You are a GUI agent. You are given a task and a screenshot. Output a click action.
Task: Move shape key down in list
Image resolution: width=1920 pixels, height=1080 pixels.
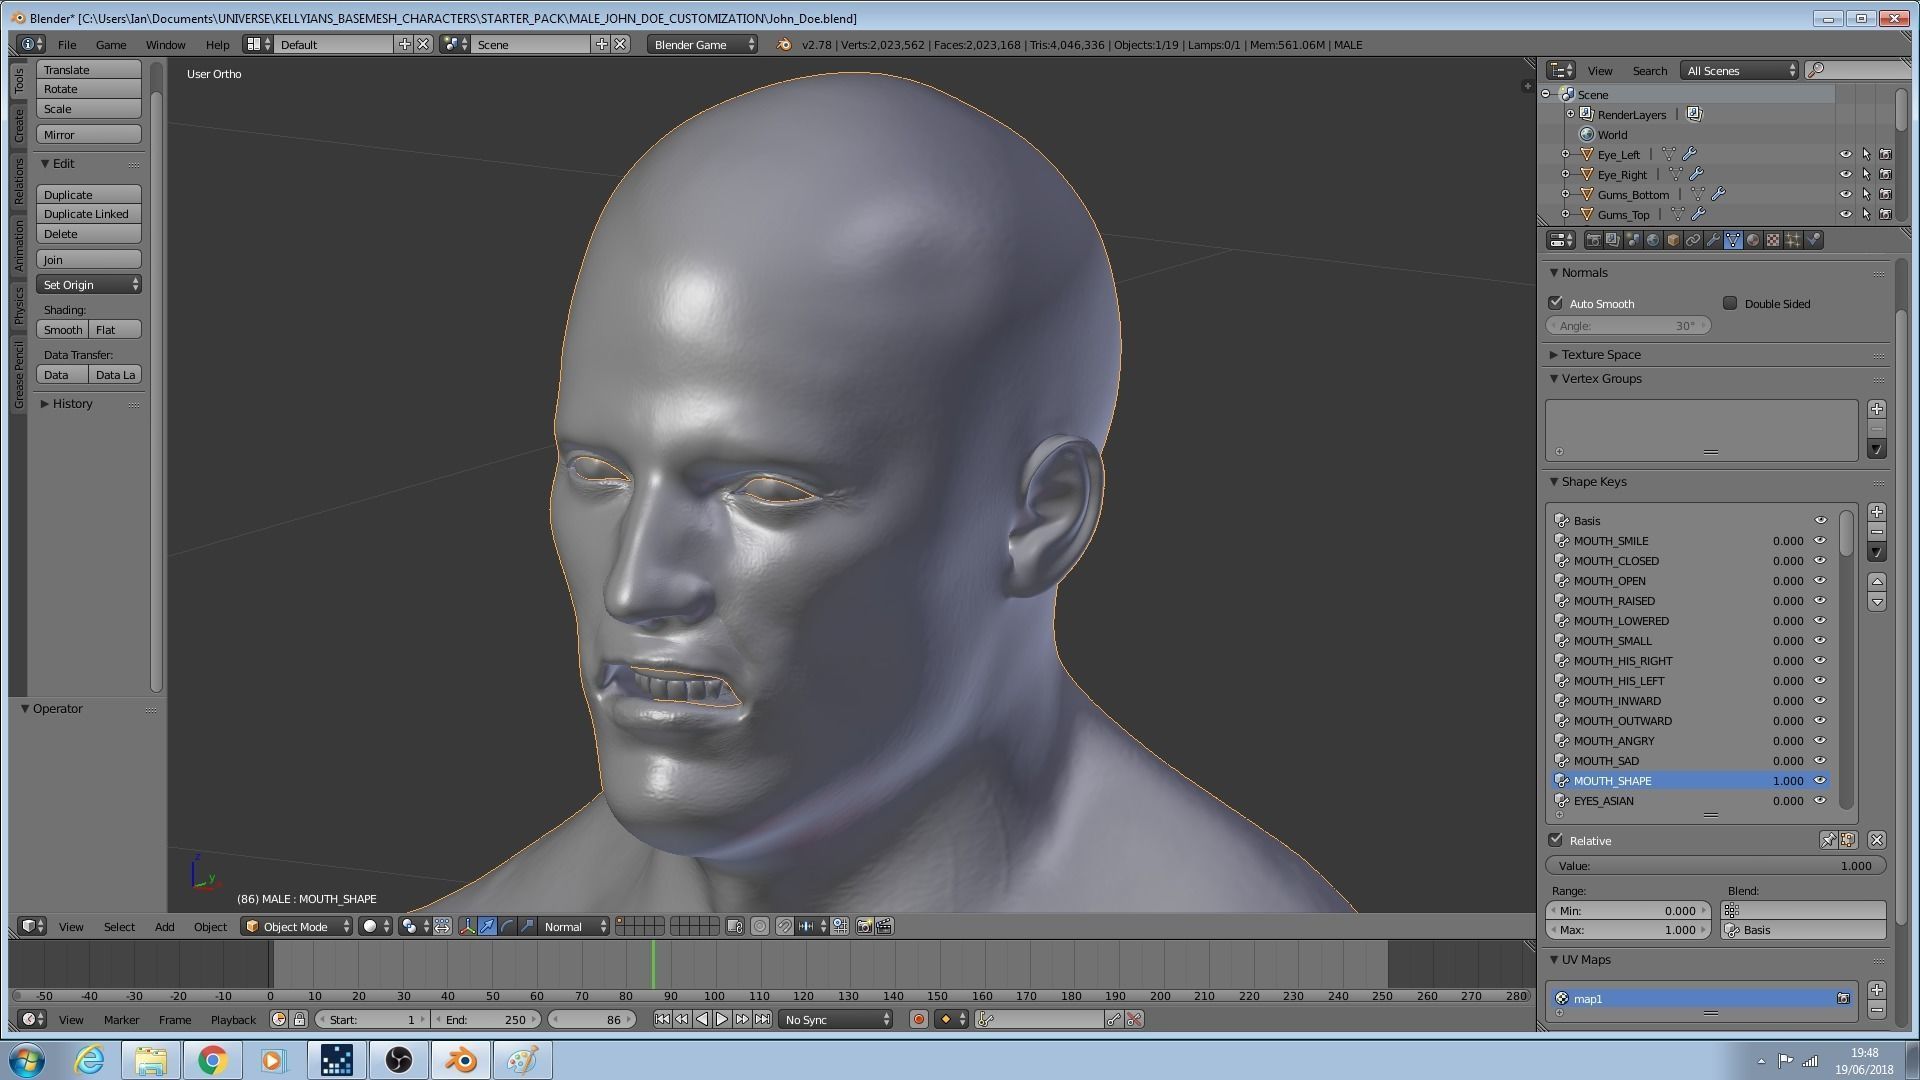pyautogui.click(x=1877, y=602)
